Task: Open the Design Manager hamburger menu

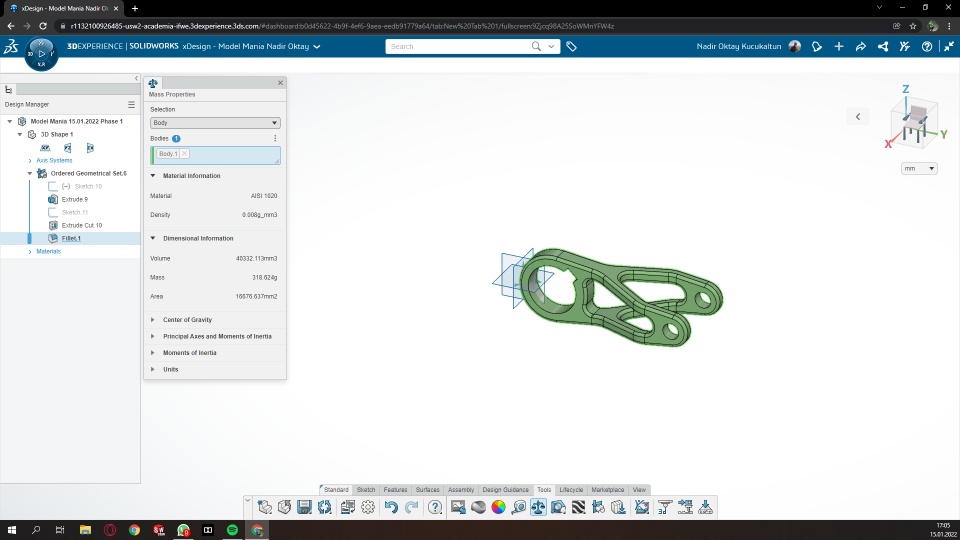Action: 131,105
